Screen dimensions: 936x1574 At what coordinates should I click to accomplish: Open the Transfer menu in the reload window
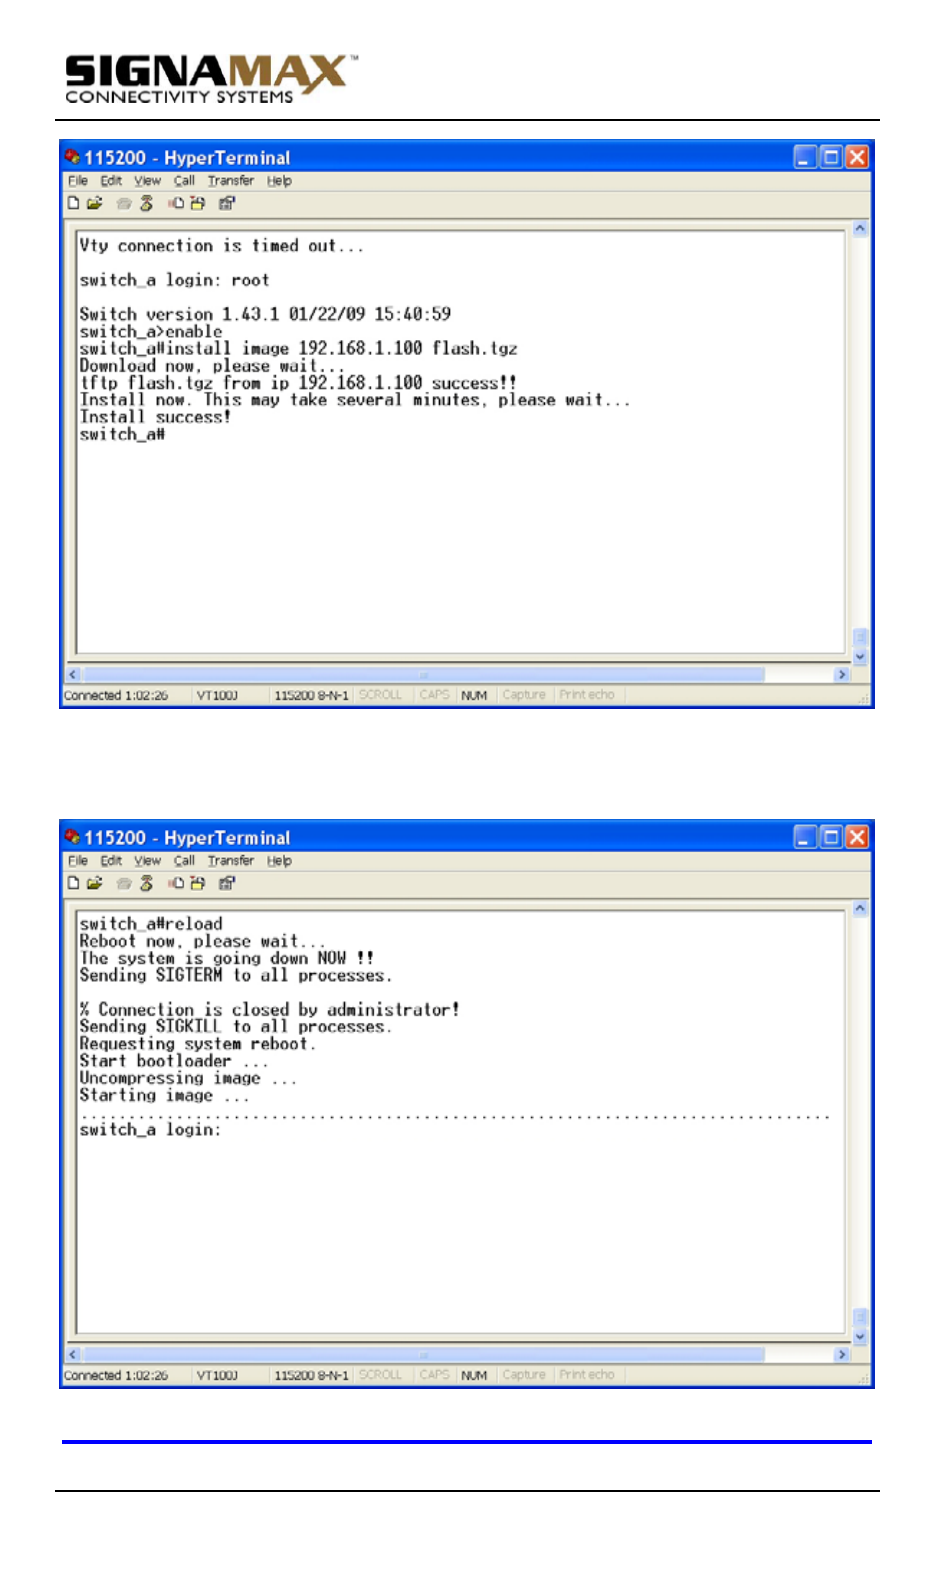tap(231, 861)
